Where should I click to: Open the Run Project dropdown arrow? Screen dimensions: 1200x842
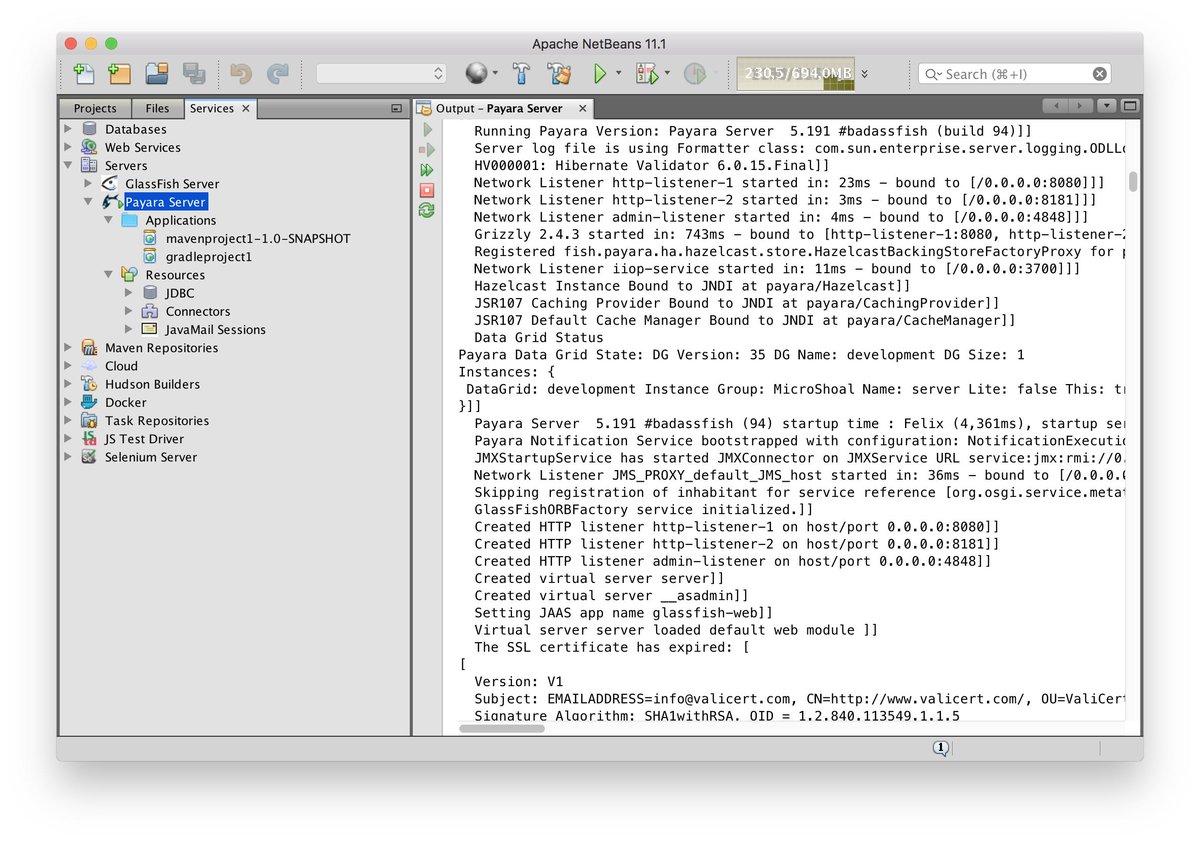pos(618,73)
